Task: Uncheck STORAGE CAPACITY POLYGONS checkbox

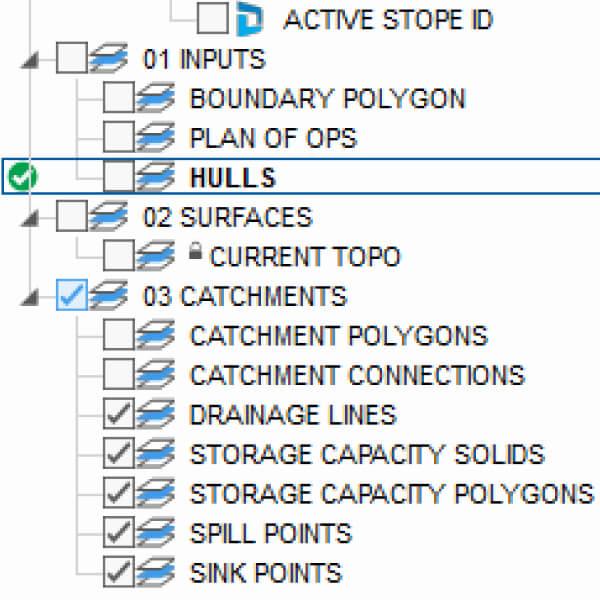Action: (119, 493)
